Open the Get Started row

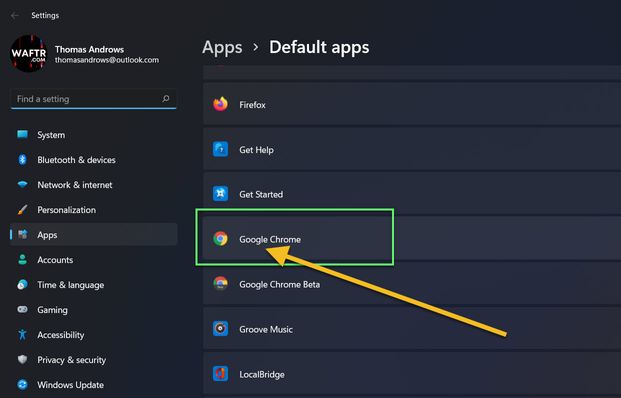[412, 194]
